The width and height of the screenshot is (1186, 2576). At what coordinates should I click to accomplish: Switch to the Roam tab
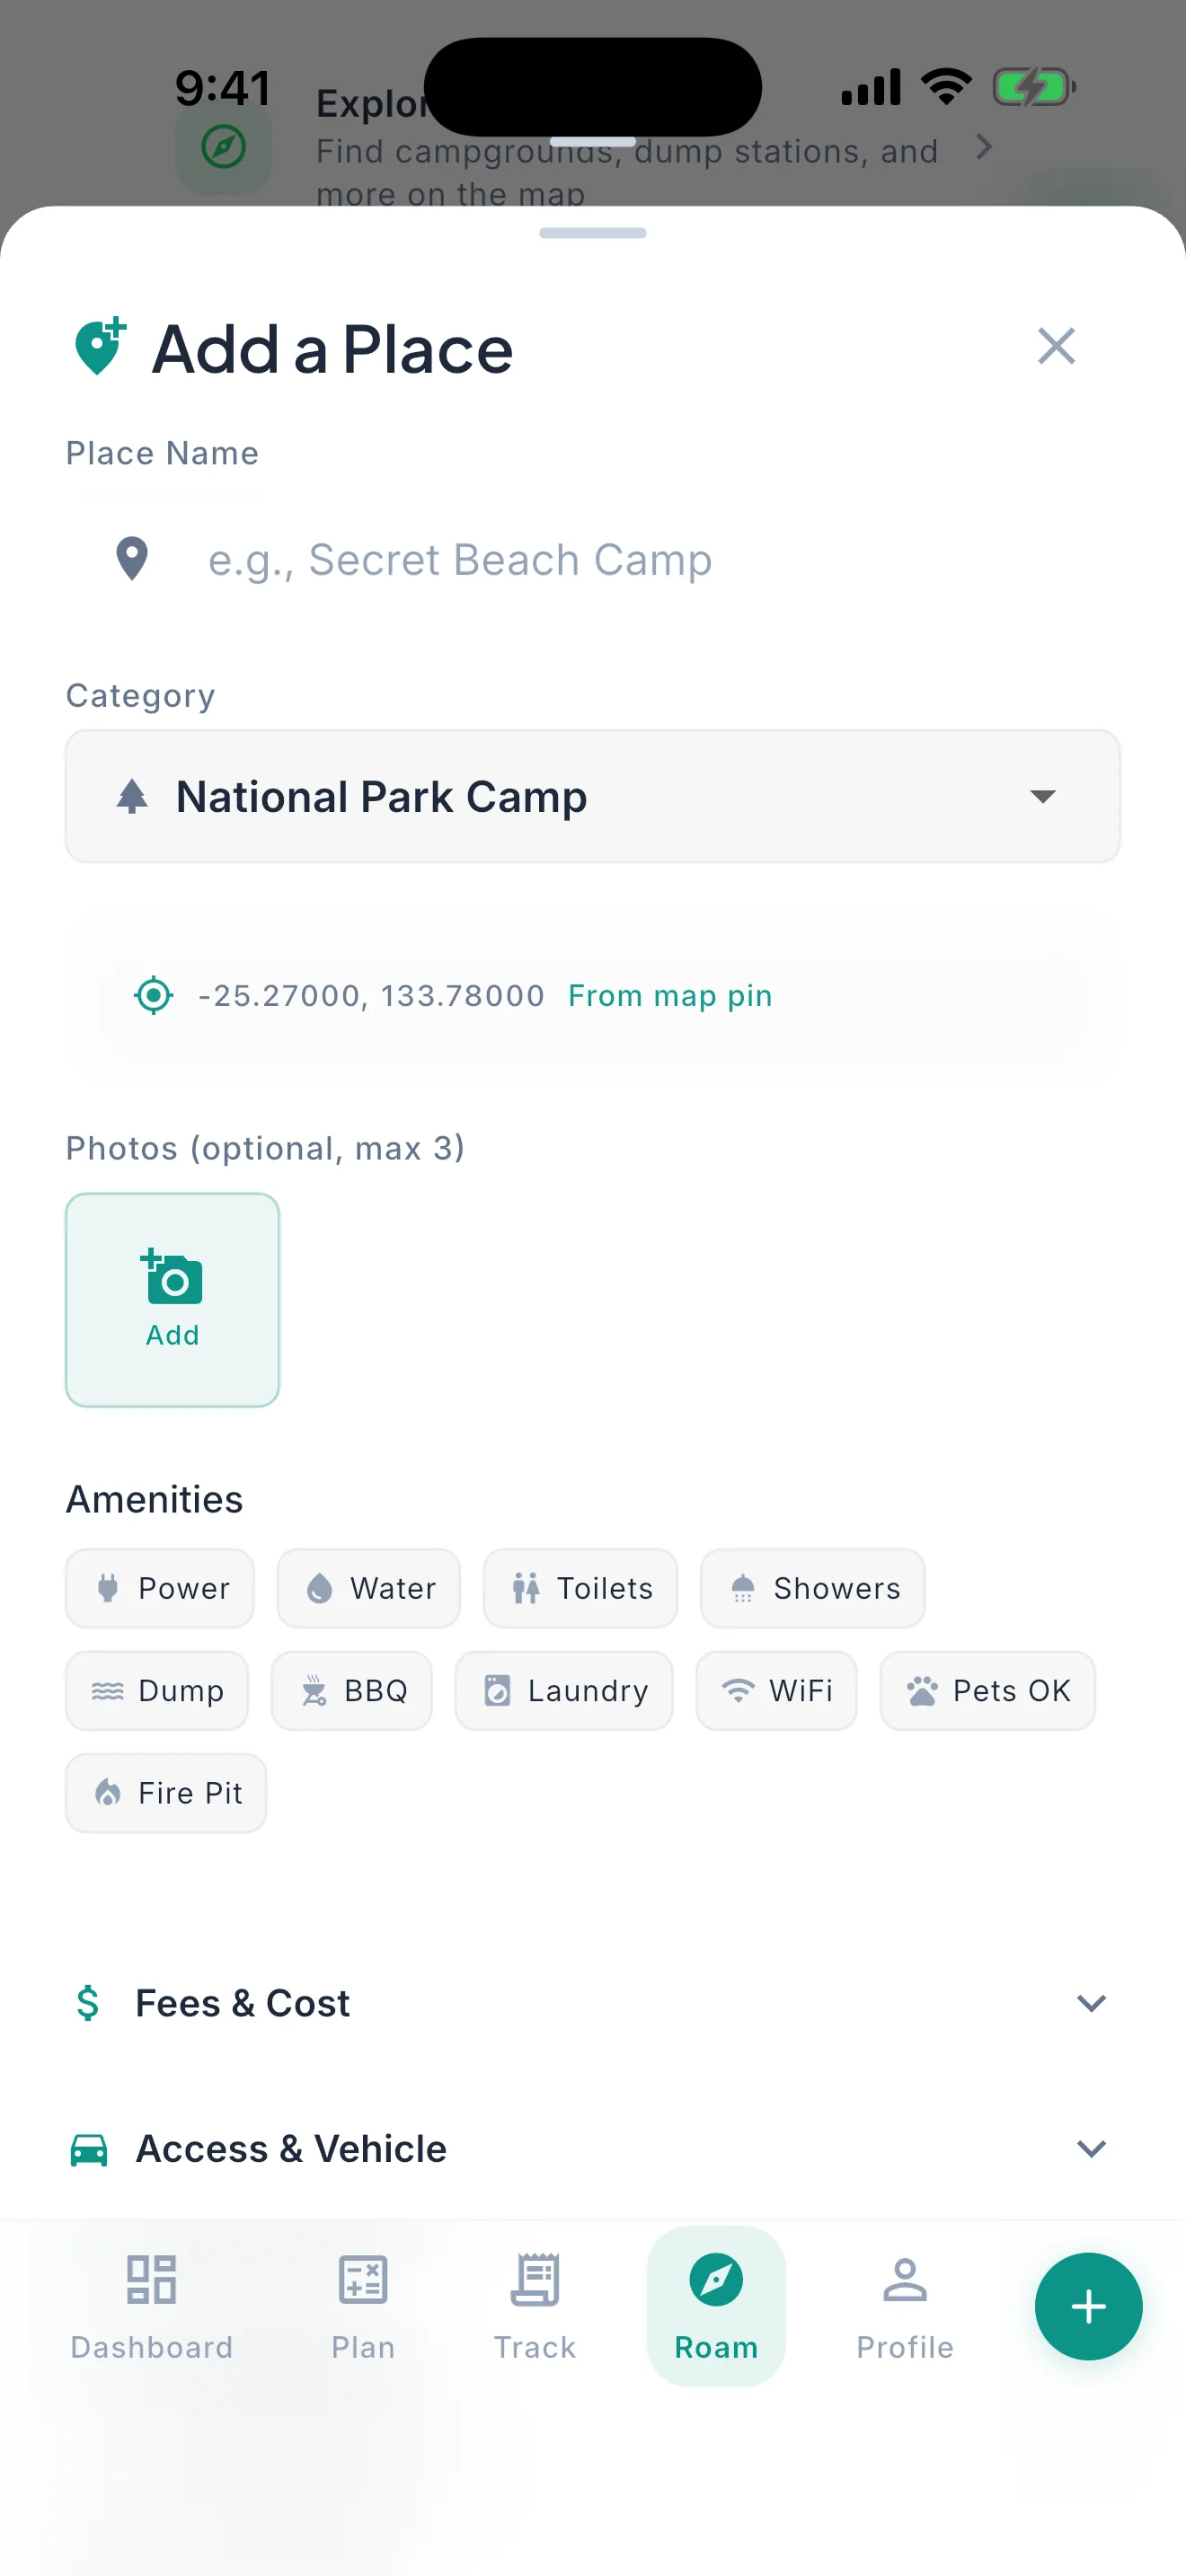pos(716,2306)
